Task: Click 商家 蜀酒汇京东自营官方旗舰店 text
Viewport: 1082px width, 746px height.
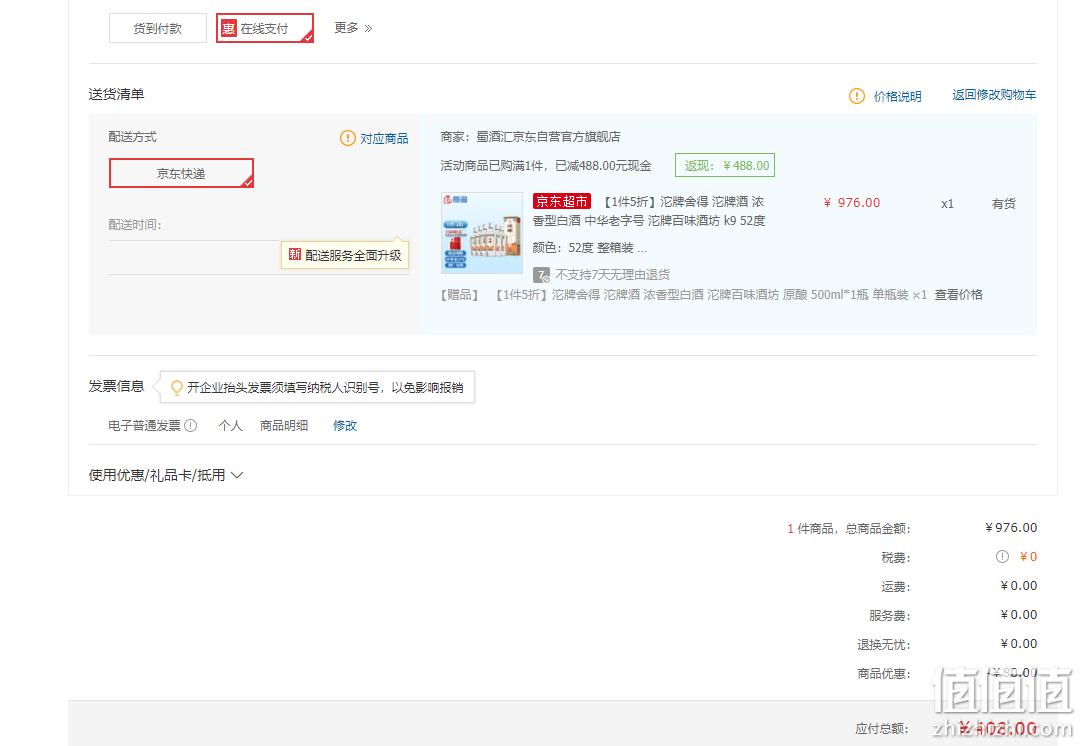Action: 530,137
